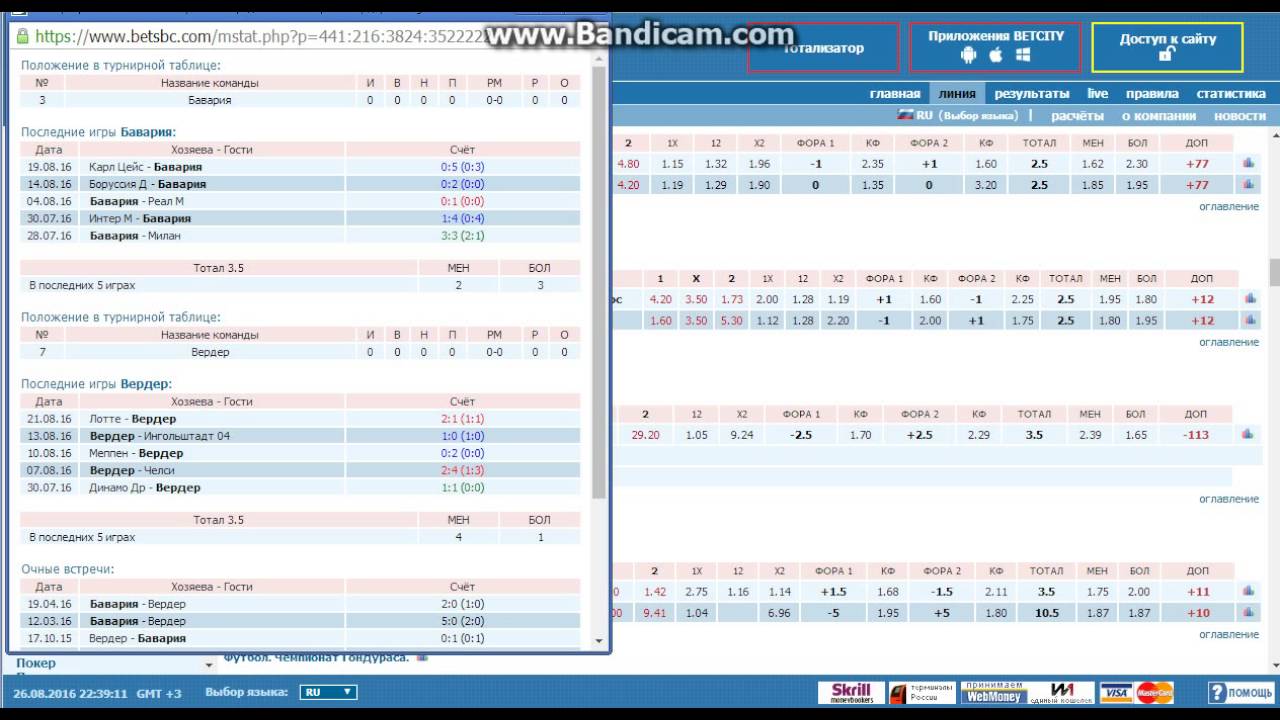Go to the главная tab

pos(894,93)
